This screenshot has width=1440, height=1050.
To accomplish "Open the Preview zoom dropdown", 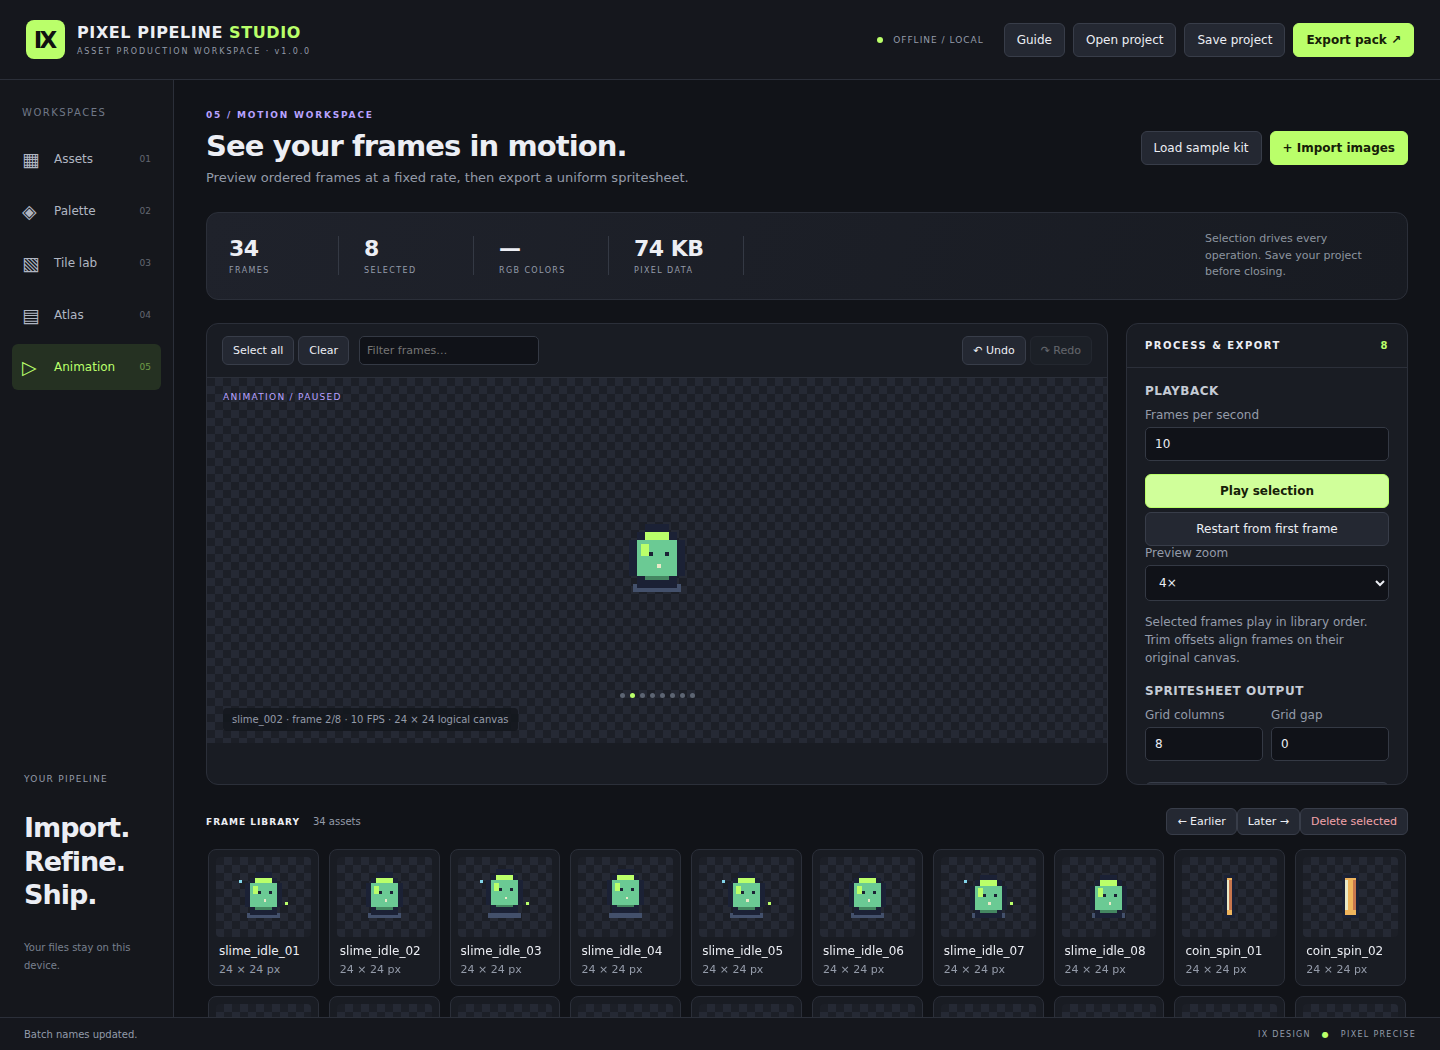I will click(1266, 583).
